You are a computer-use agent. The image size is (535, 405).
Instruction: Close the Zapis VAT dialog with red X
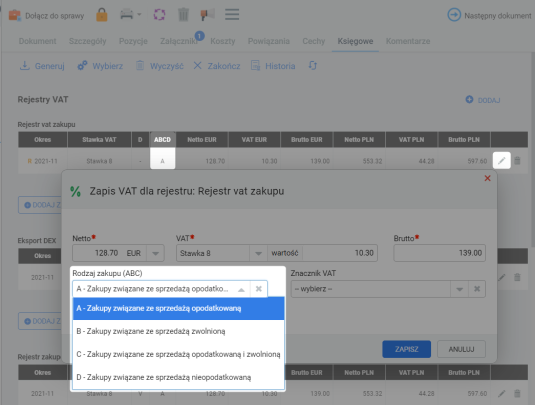click(x=488, y=178)
